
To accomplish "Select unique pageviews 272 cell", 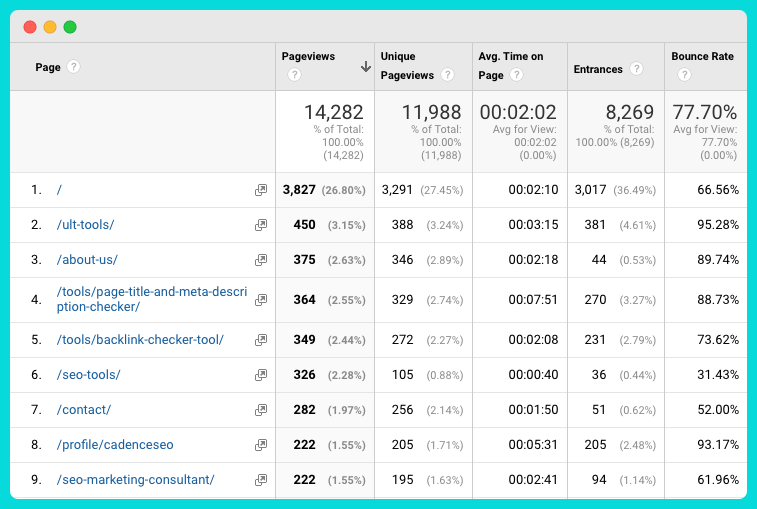I will (x=402, y=339).
